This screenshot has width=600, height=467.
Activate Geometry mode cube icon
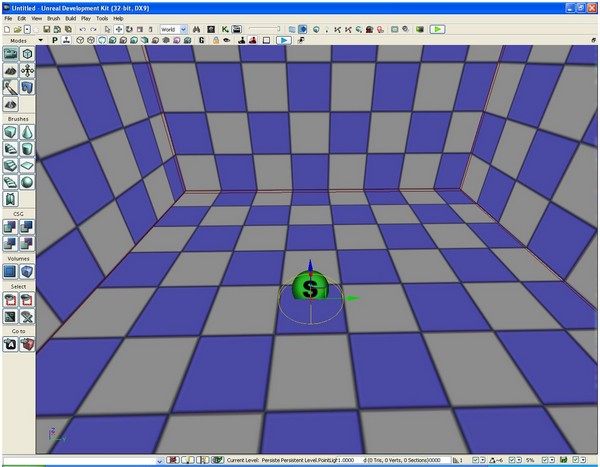(x=27, y=54)
